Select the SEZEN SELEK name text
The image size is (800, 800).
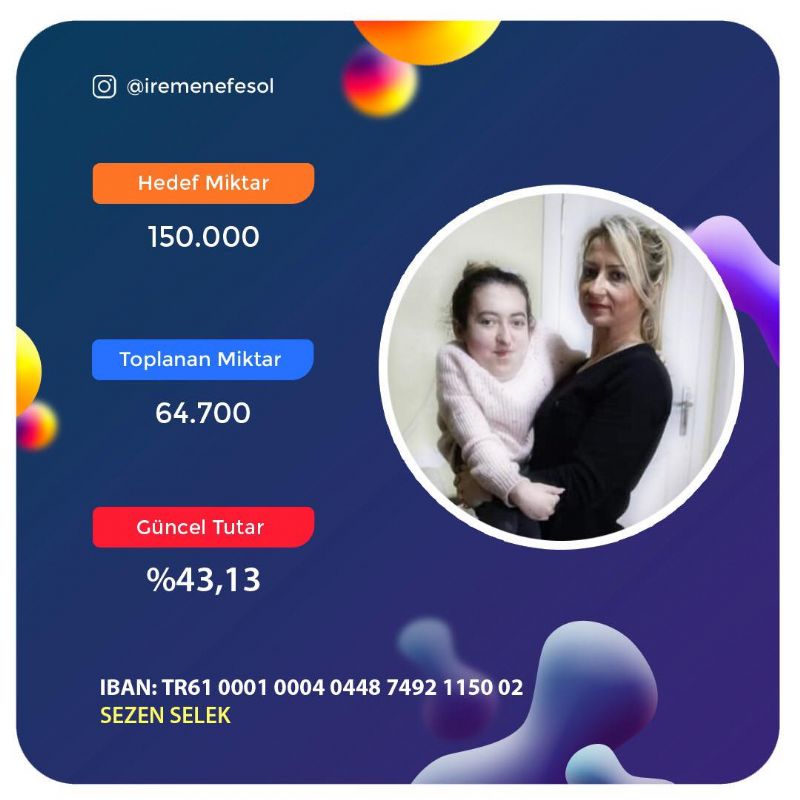pos(165,715)
